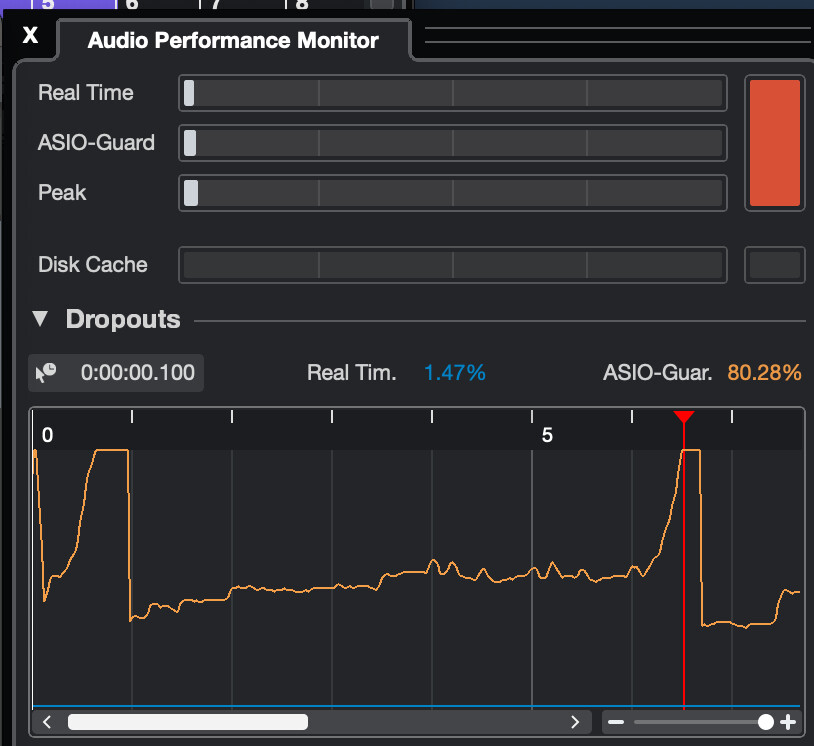Viewport: 814px width, 746px height.
Task: Click the zoom slider handle
Action: pyautogui.click(x=766, y=722)
